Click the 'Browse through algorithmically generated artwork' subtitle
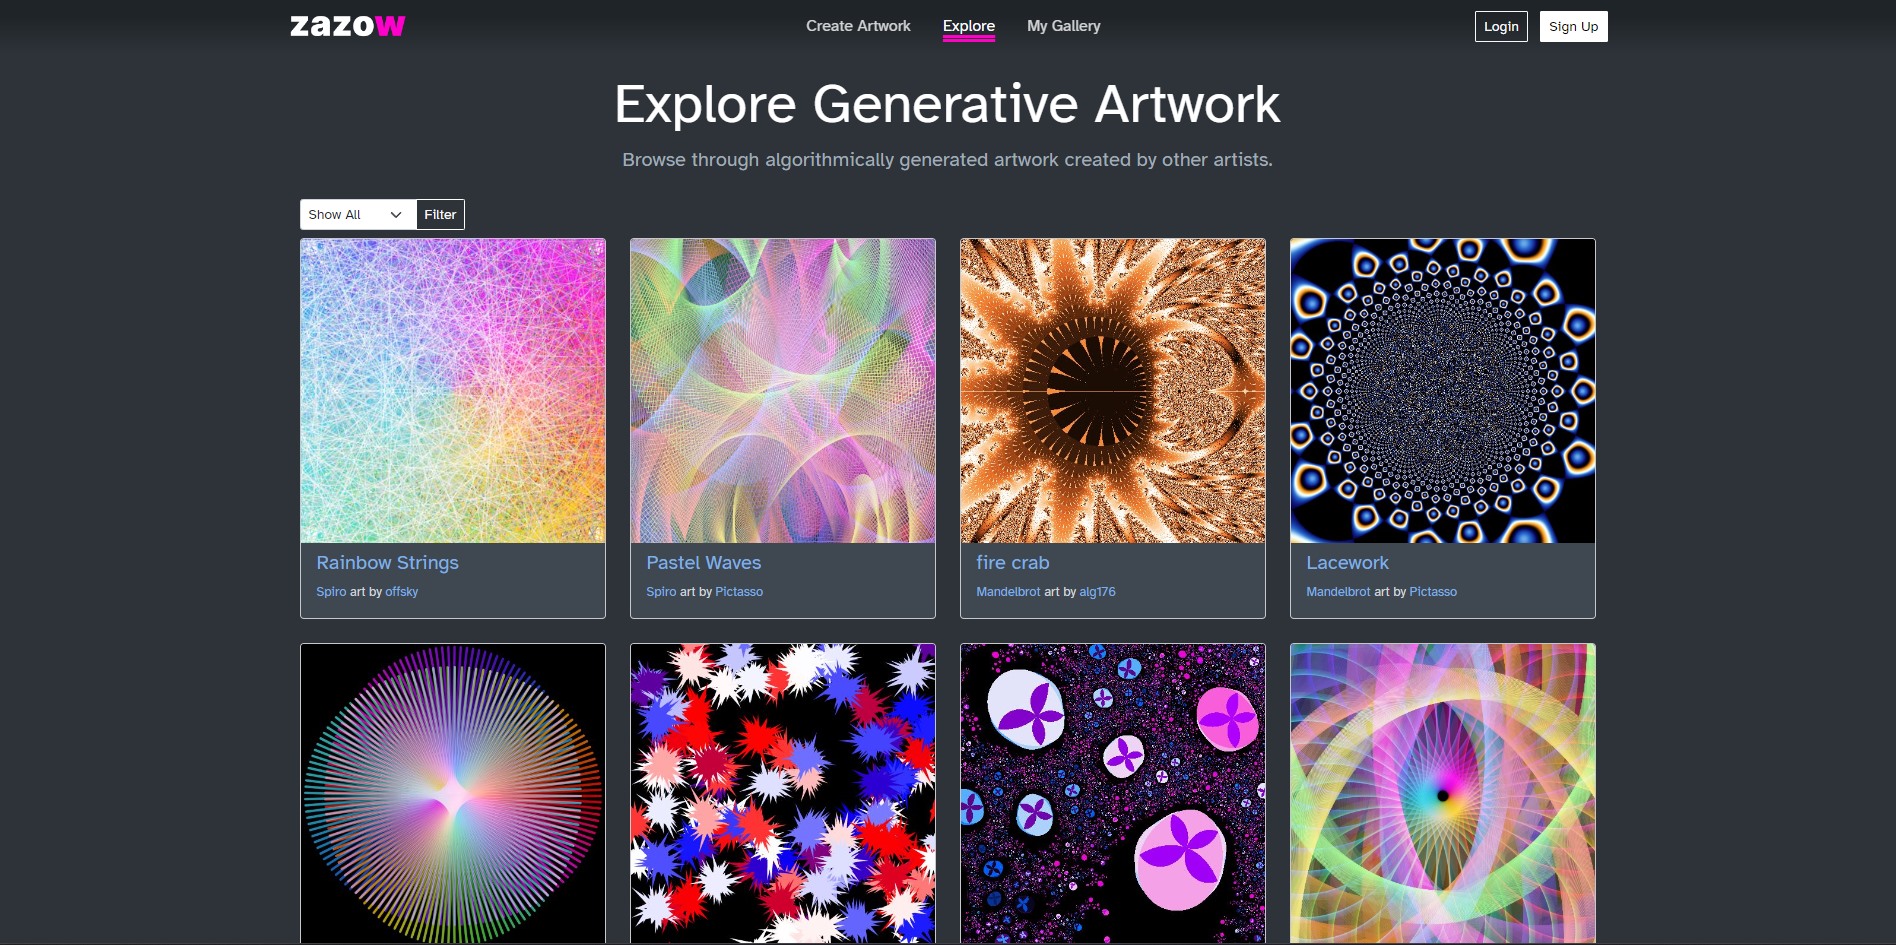 click(x=947, y=160)
